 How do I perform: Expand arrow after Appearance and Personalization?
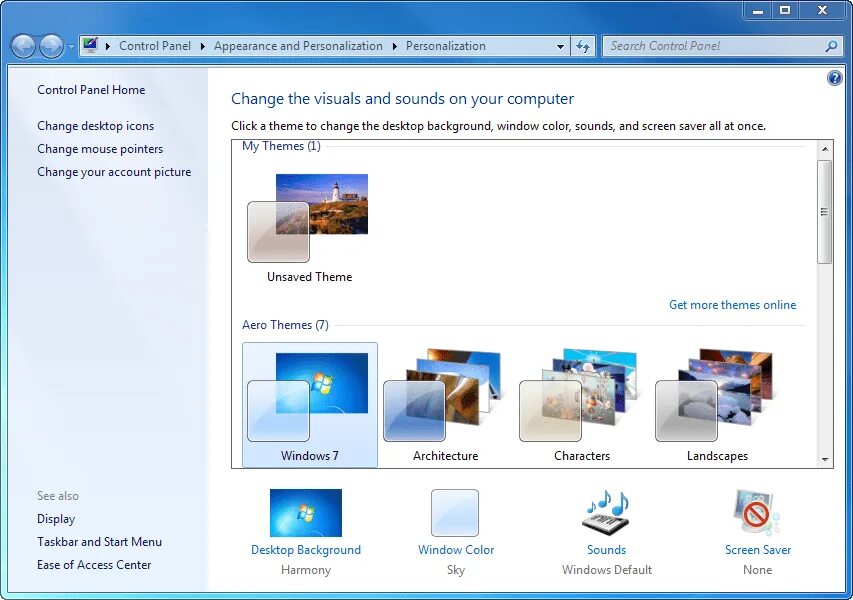click(394, 46)
